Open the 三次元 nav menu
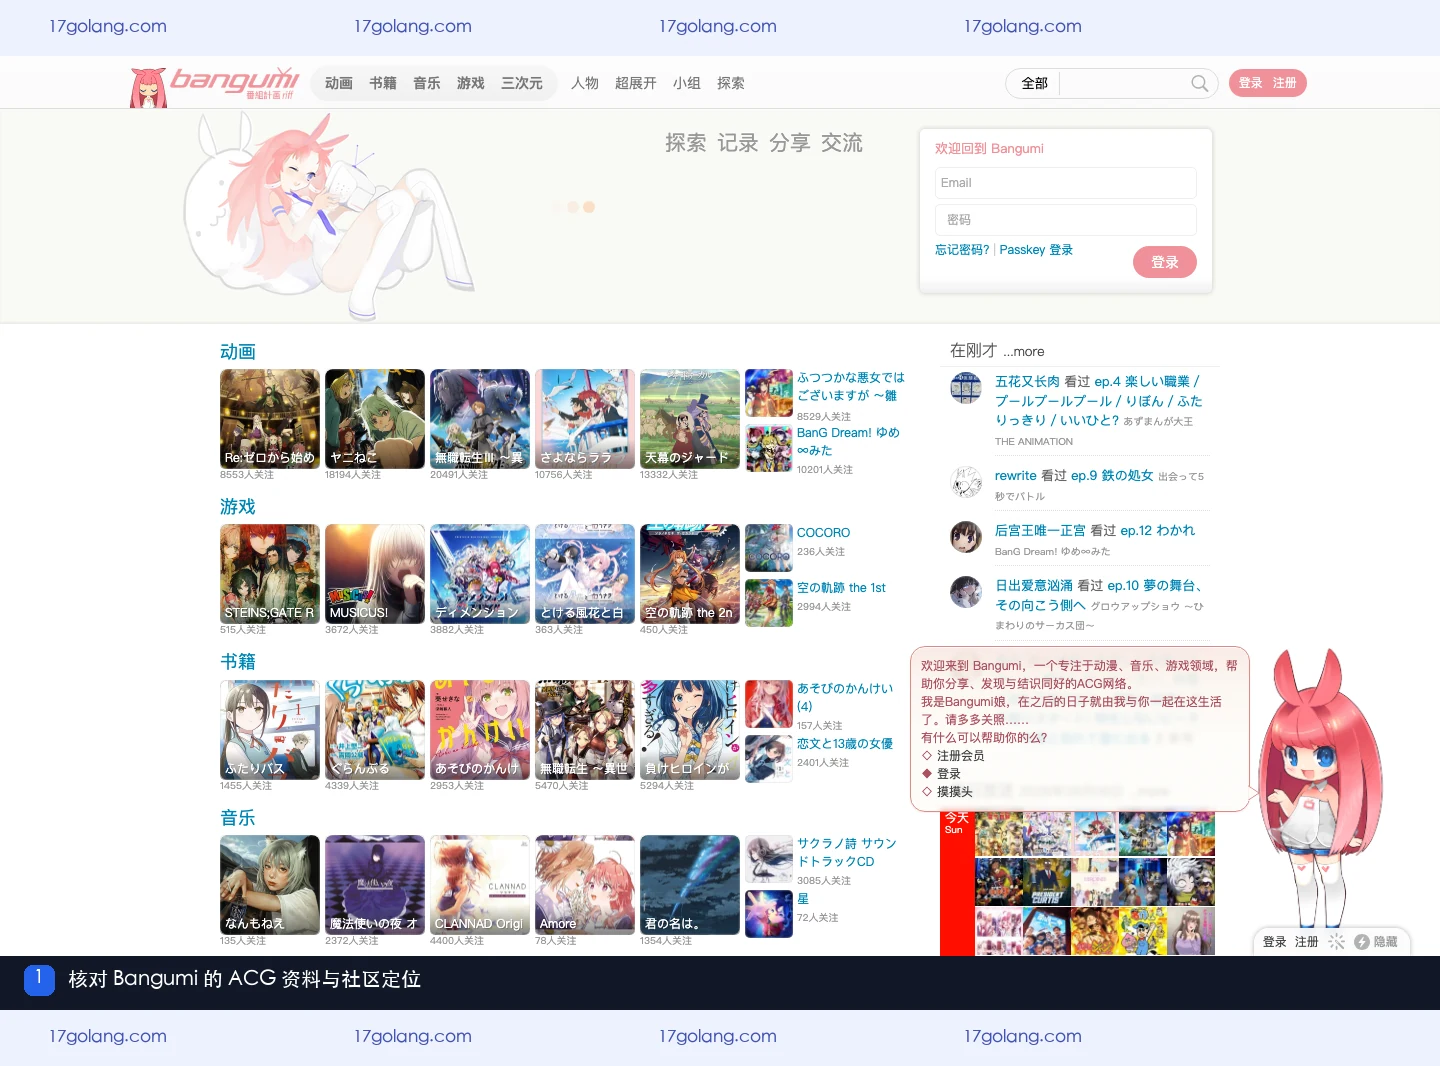This screenshot has height=1066, width=1440. (x=522, y=83)
